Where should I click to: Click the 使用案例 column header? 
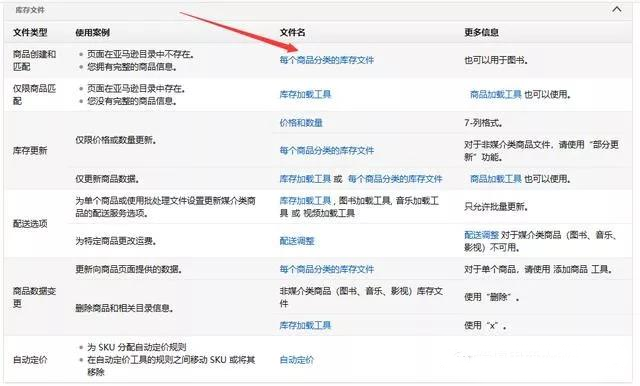point(92,33)
